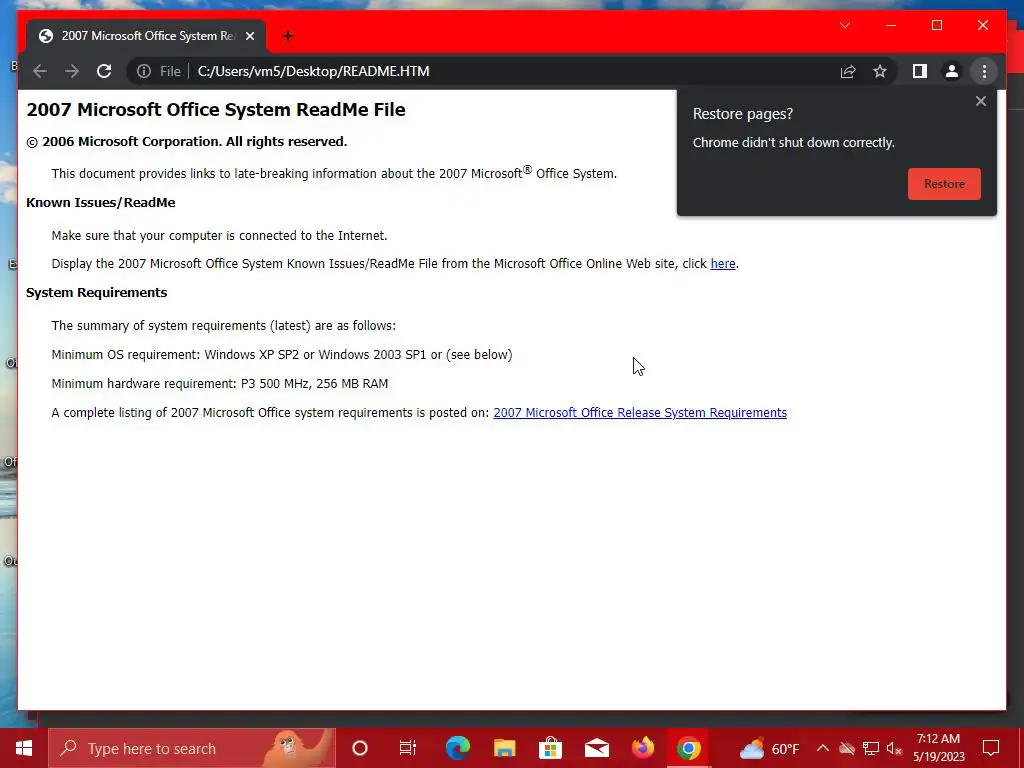The height and width of the screenshot is (768, 1024).
Task: Follow the 'here' link to Known Issues
Action: (722, 264)
